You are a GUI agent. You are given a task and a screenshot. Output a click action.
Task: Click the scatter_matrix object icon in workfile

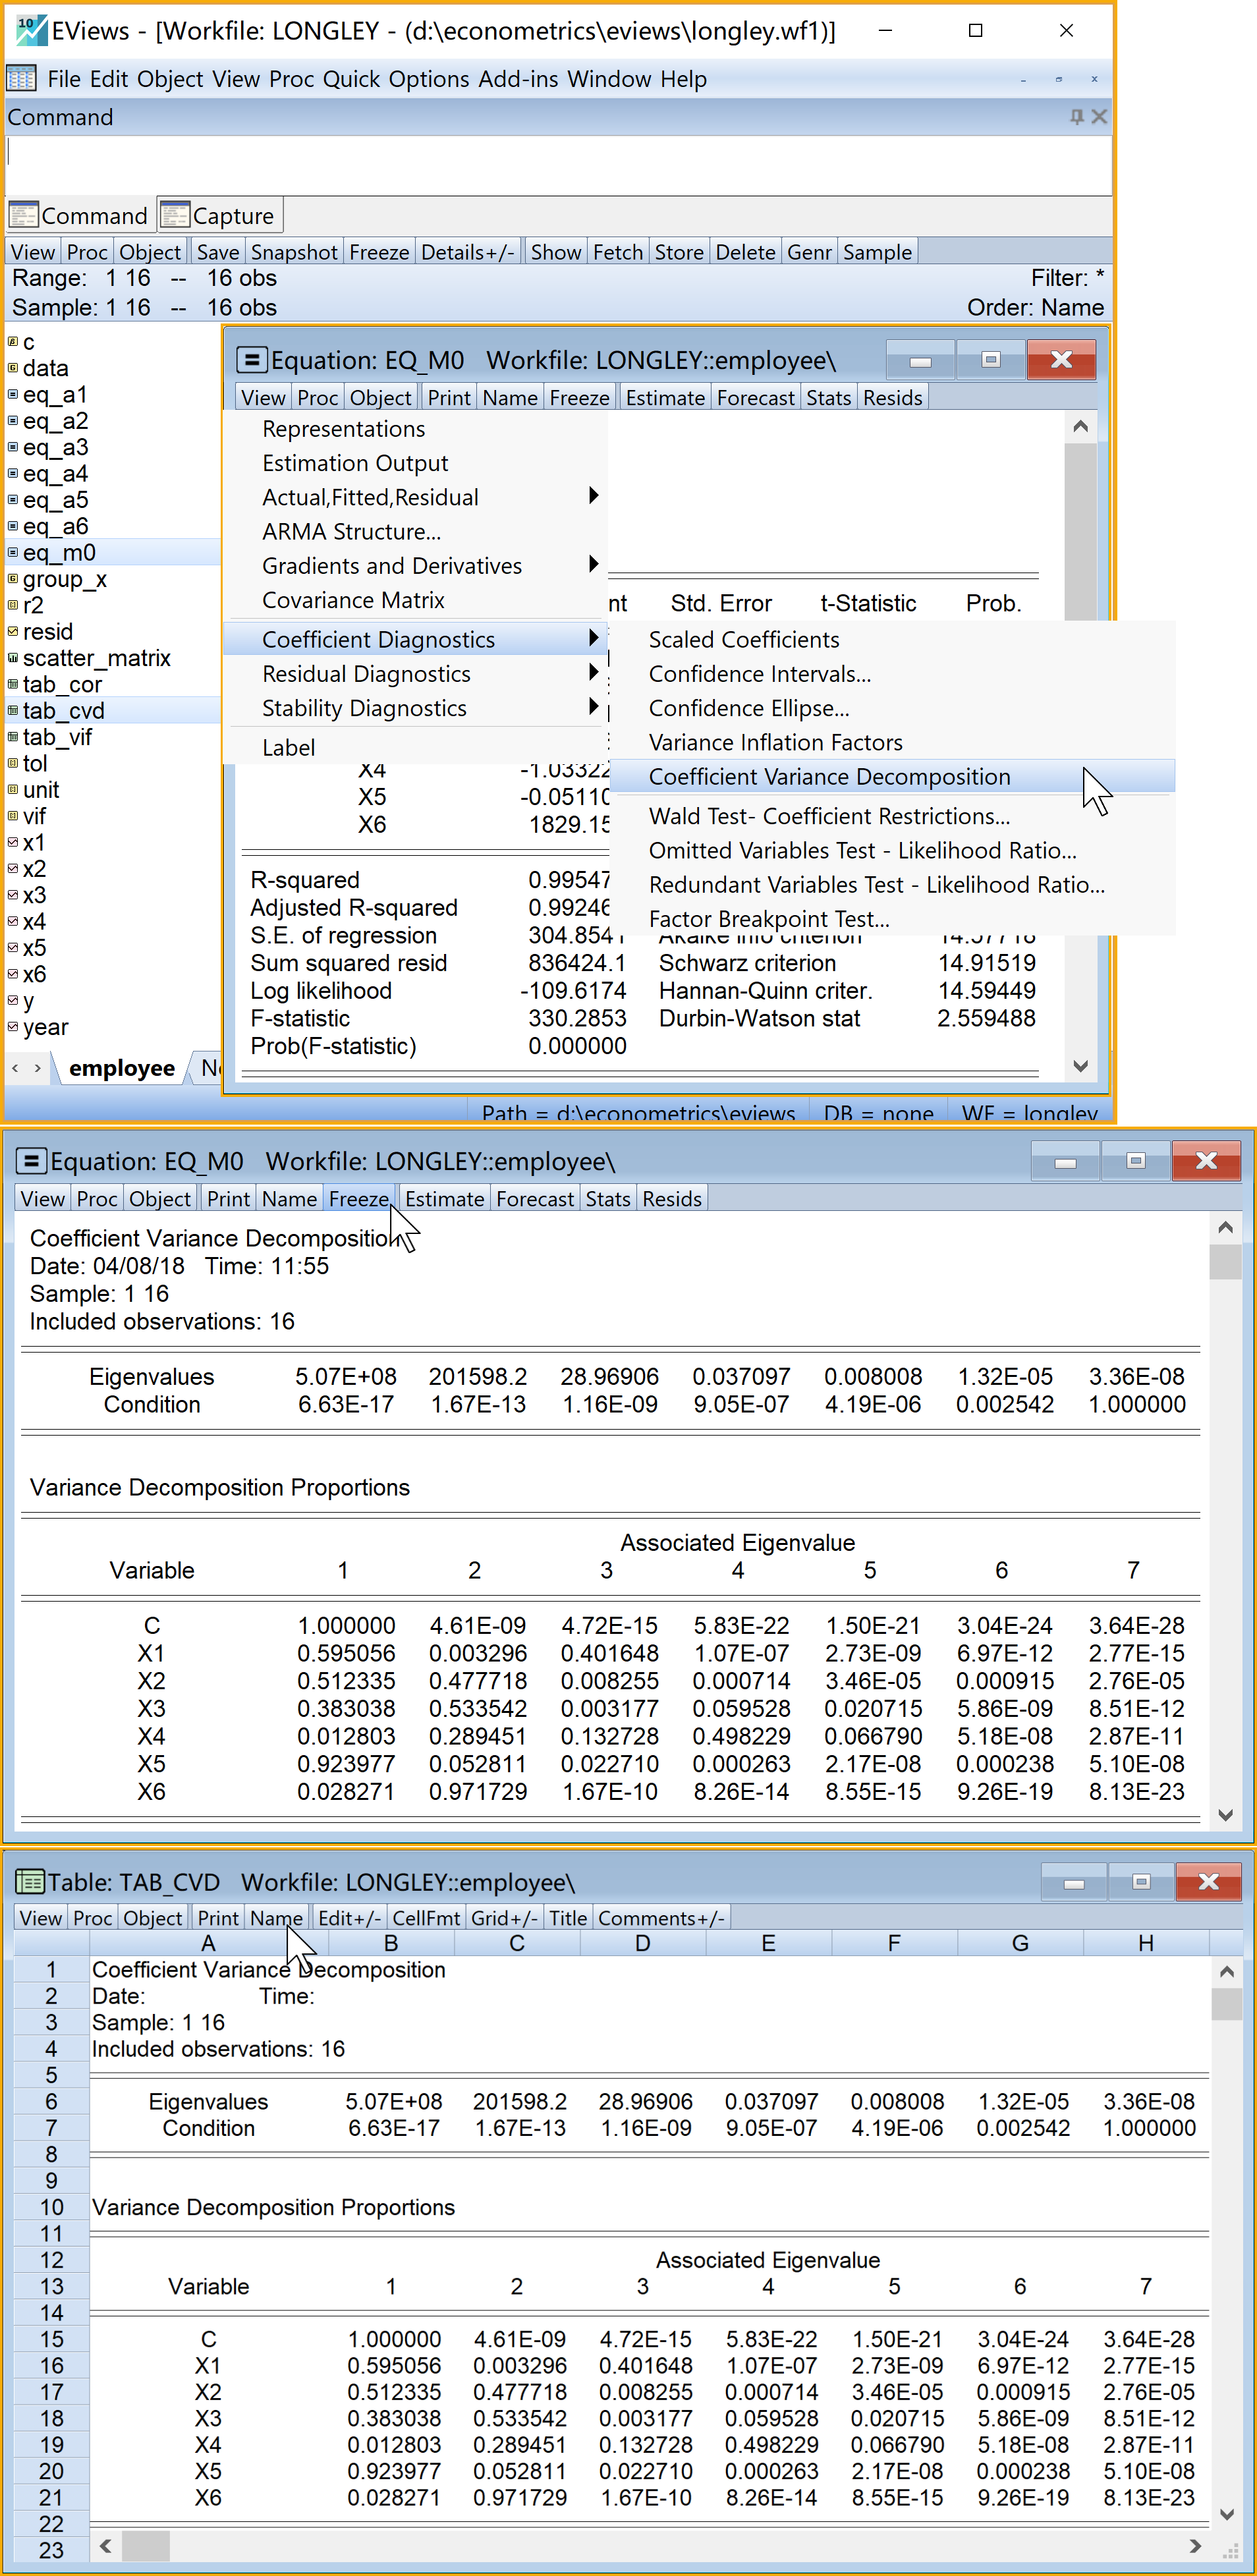(x=13, y=658)
